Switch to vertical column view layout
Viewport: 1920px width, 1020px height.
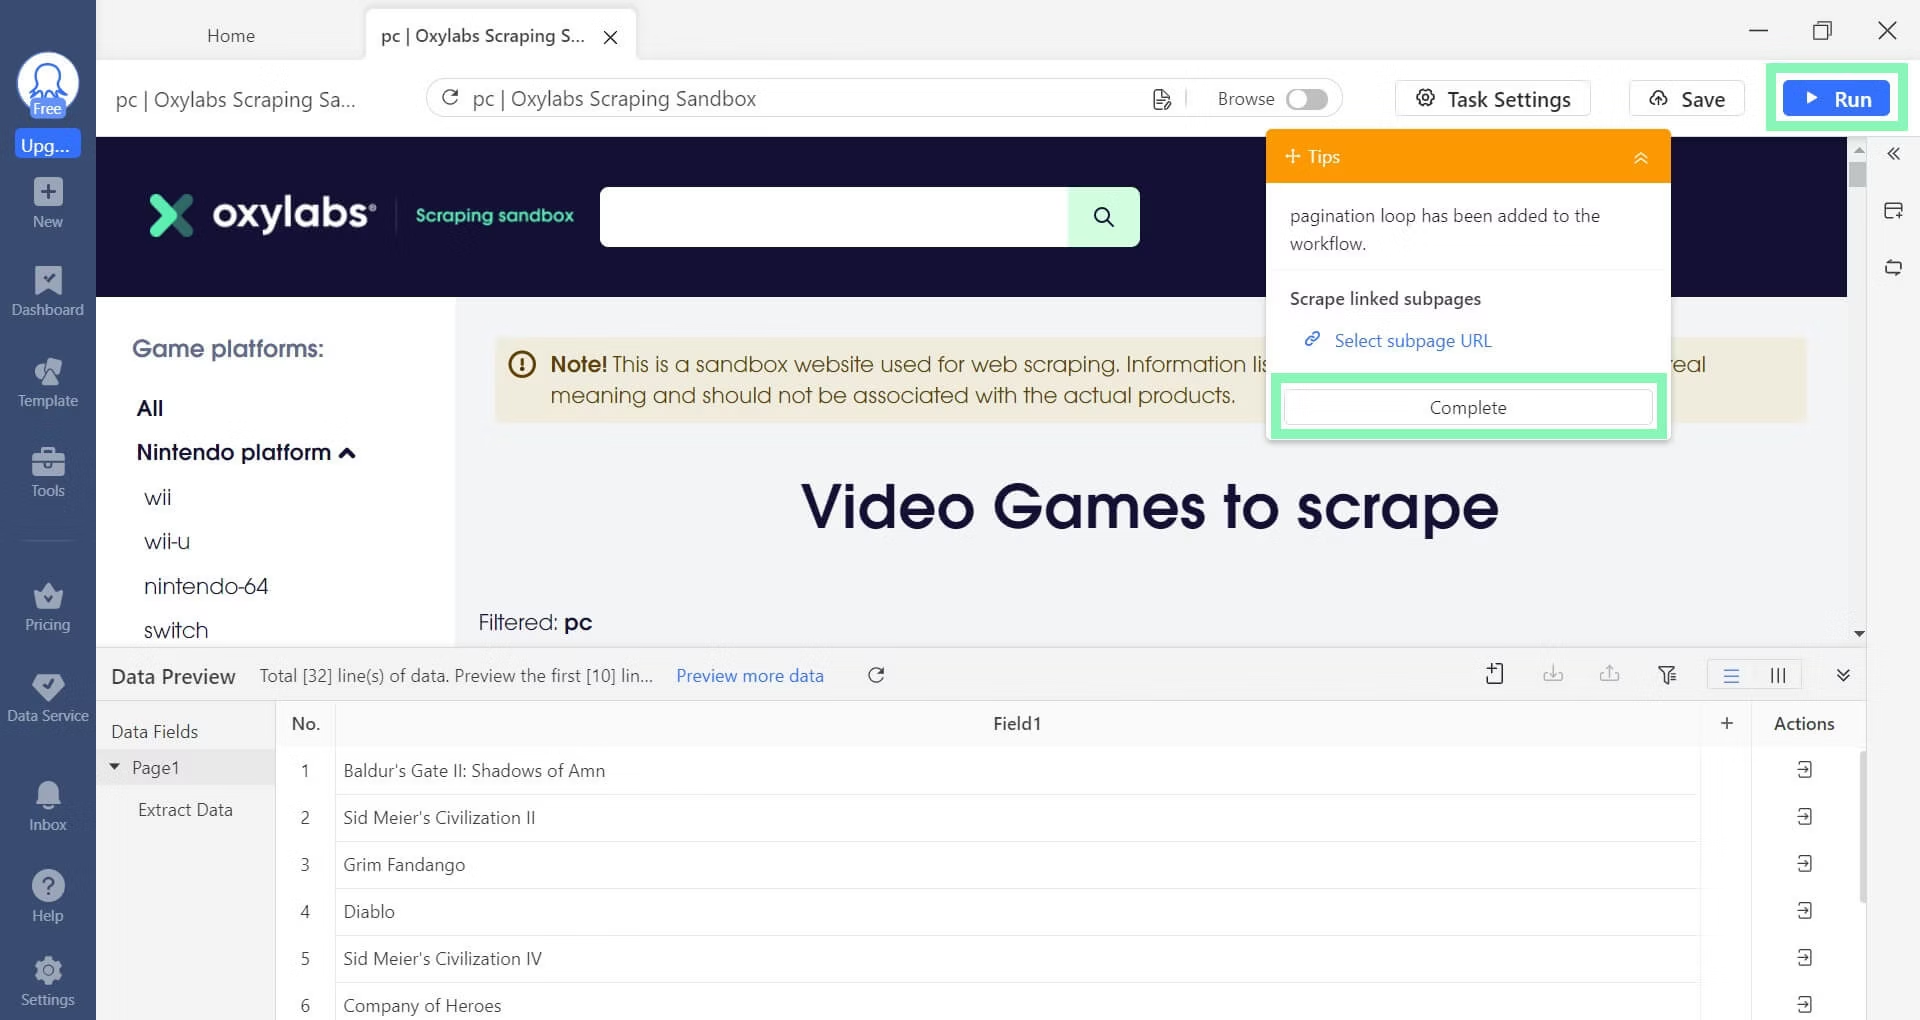click(1778, 675)
